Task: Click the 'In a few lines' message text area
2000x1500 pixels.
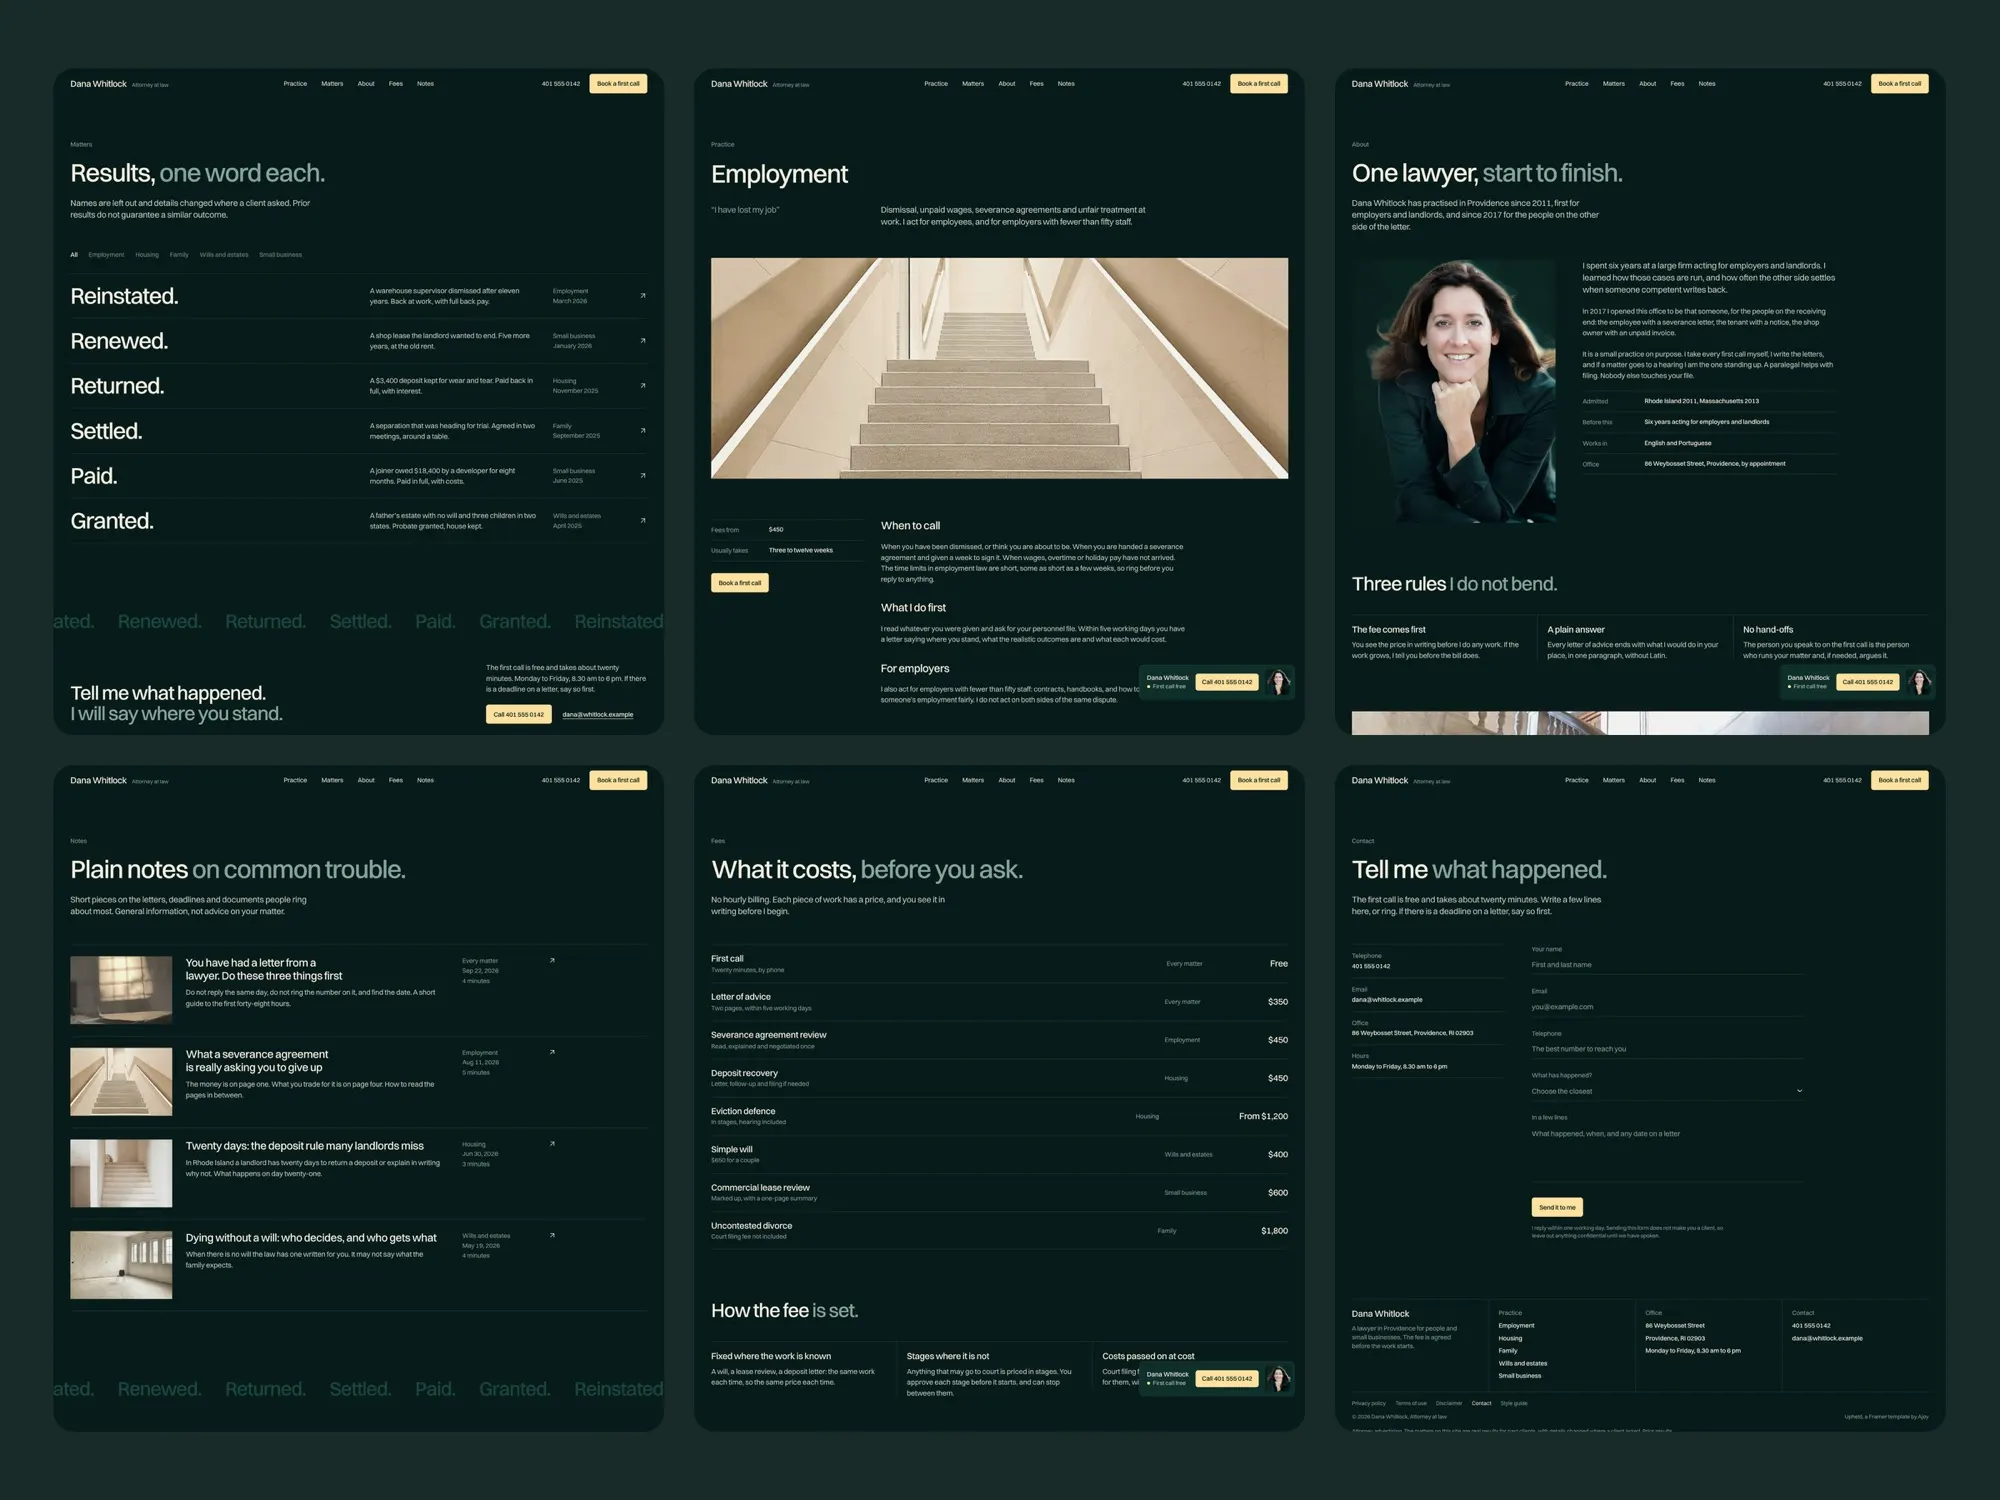Action: tap(1667, 1153)
